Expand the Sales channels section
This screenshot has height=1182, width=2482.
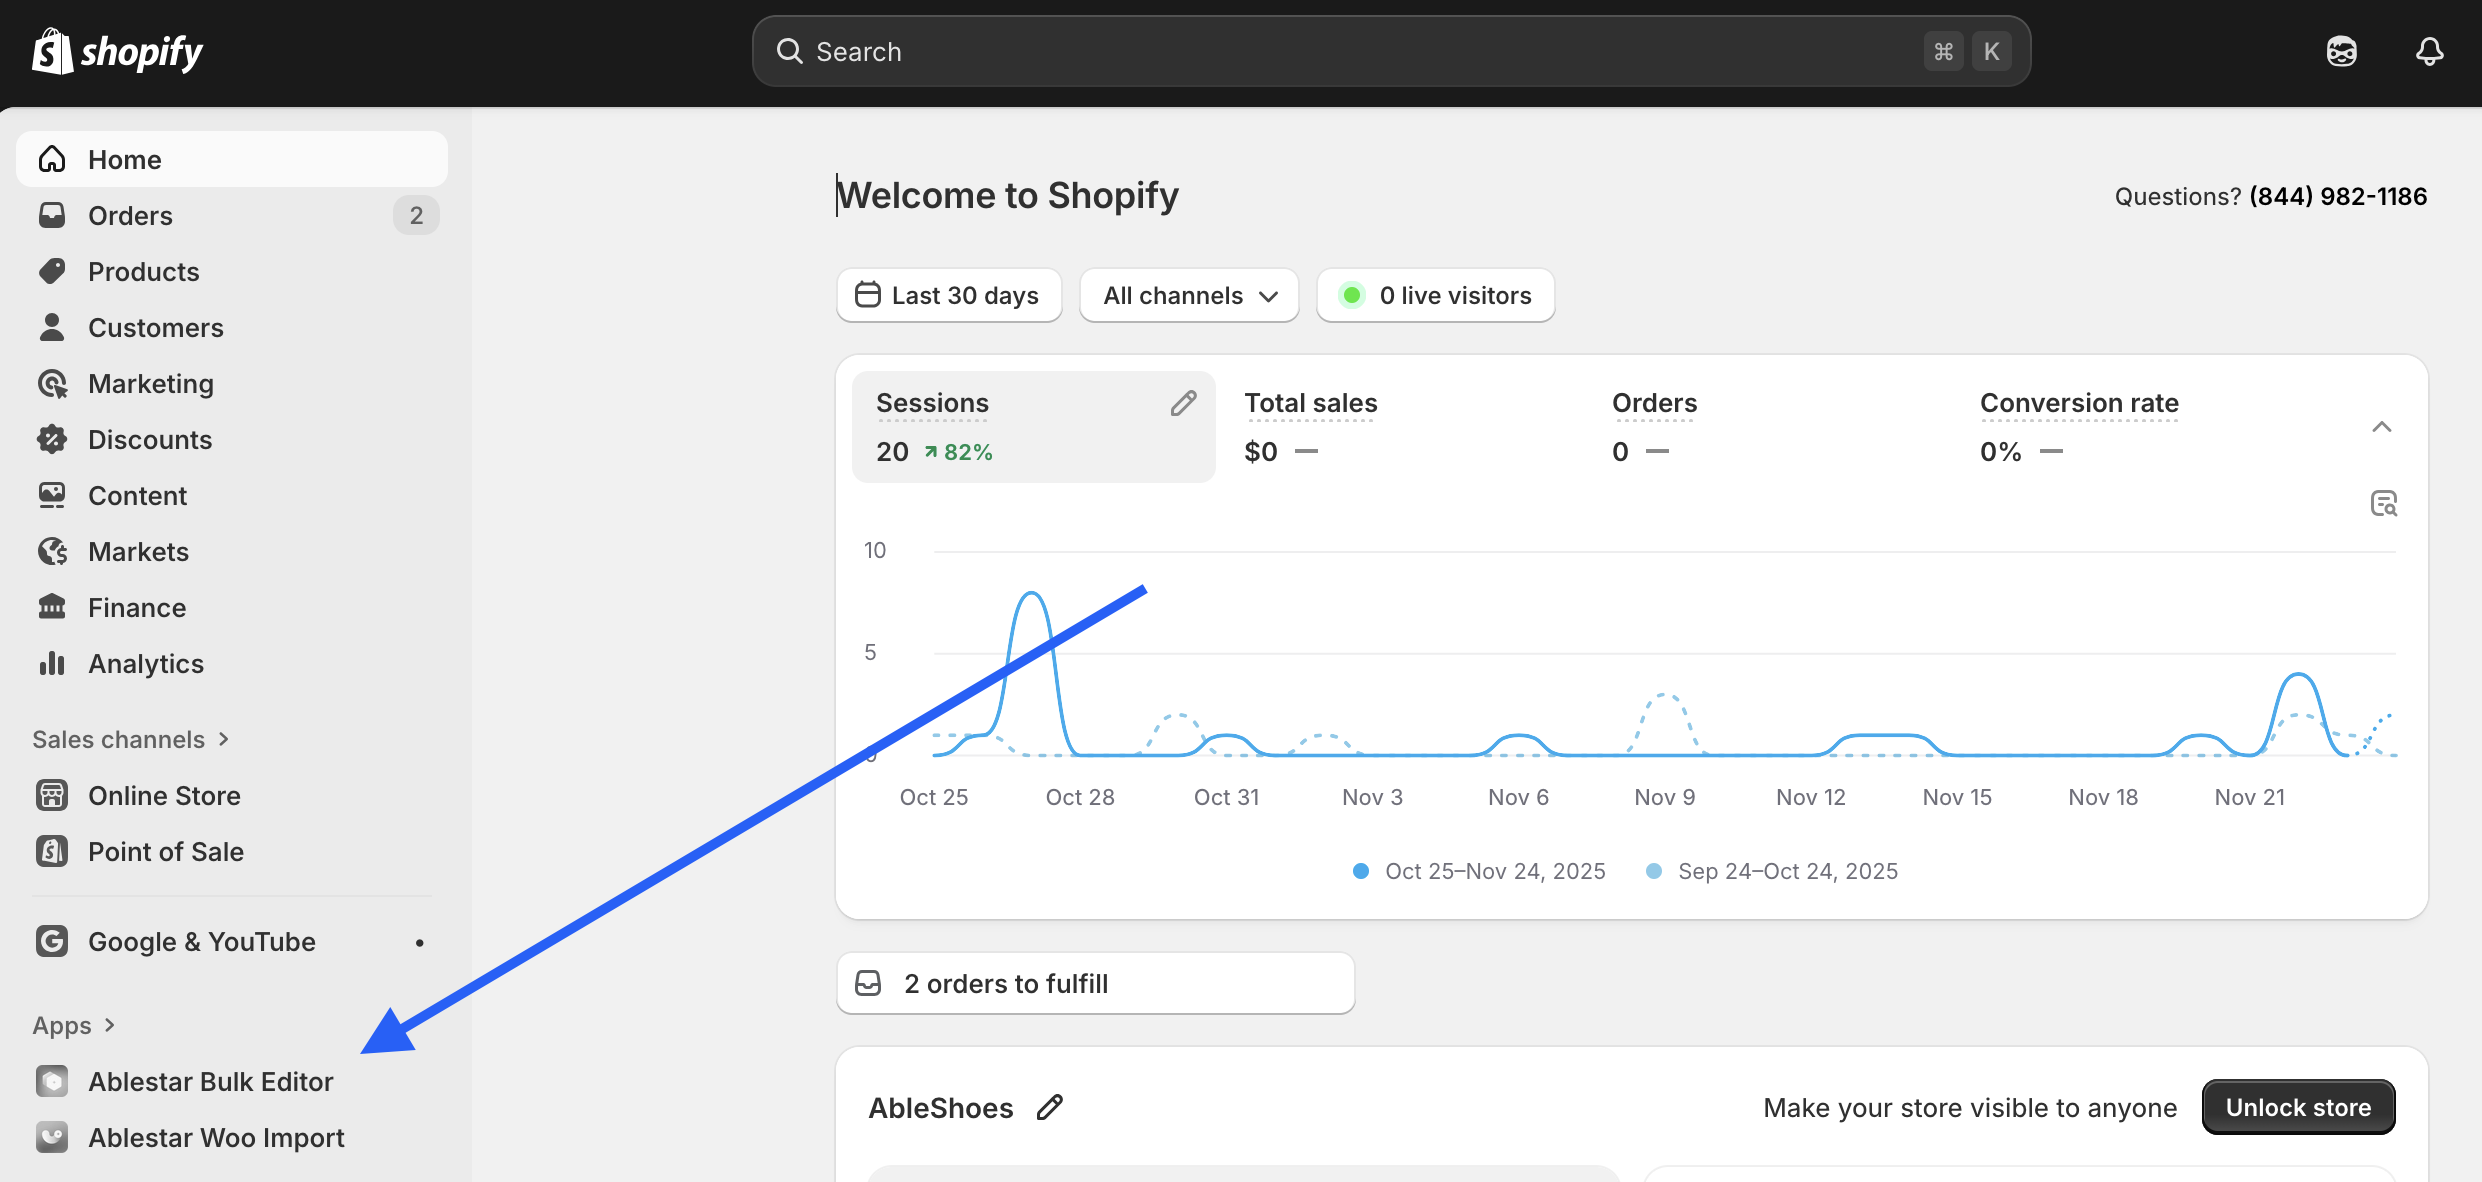tap(130, 739)
